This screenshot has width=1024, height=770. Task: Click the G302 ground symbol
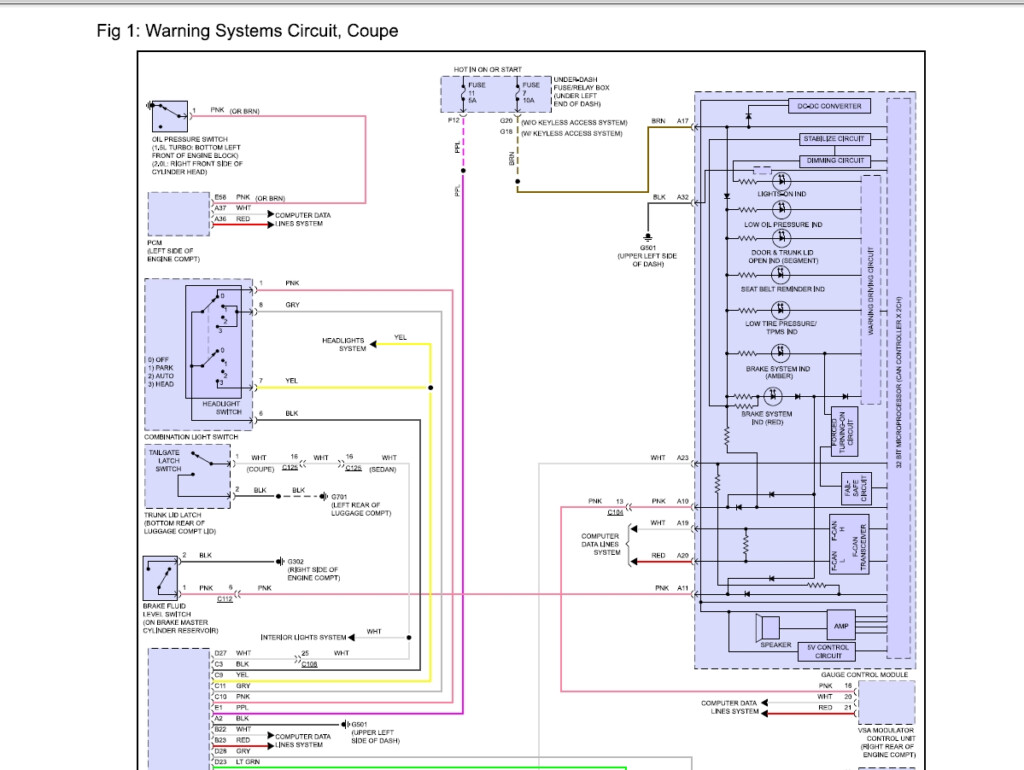tap(280, 561)
